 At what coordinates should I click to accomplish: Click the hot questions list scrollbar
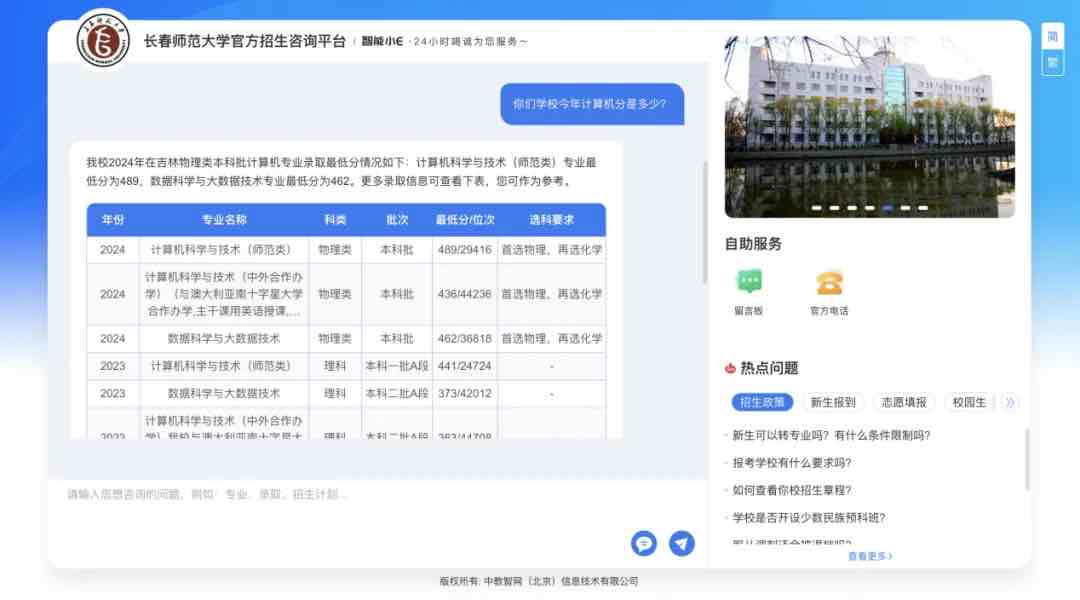[1027, 459]
